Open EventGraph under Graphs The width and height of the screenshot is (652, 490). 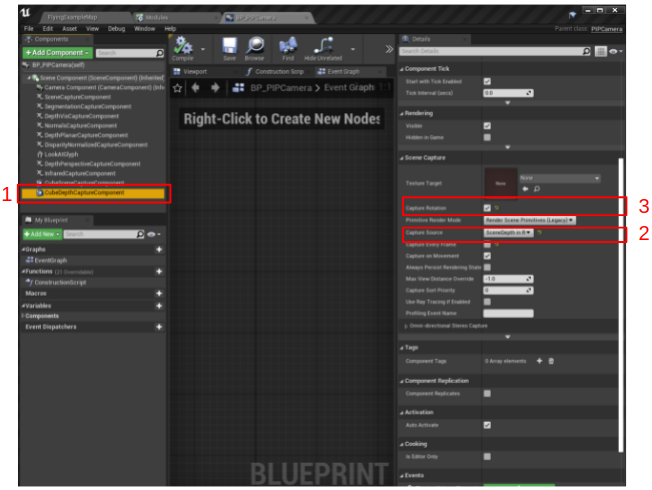point(51,260)
